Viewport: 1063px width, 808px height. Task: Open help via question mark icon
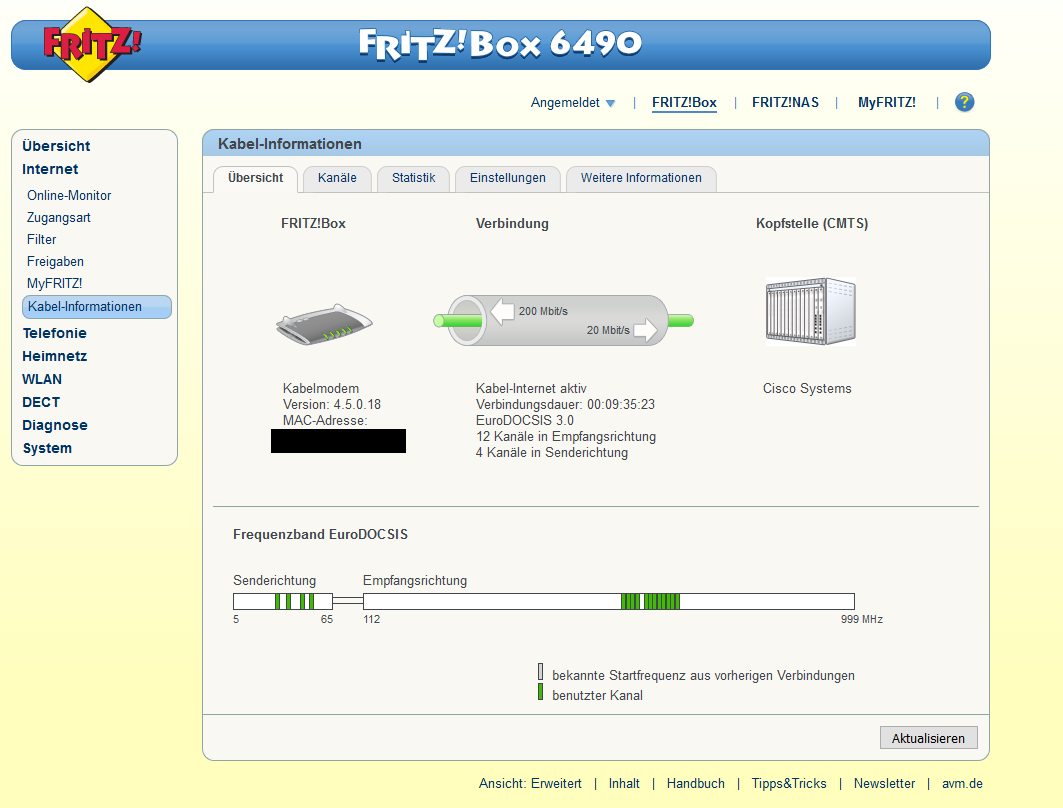964,102
